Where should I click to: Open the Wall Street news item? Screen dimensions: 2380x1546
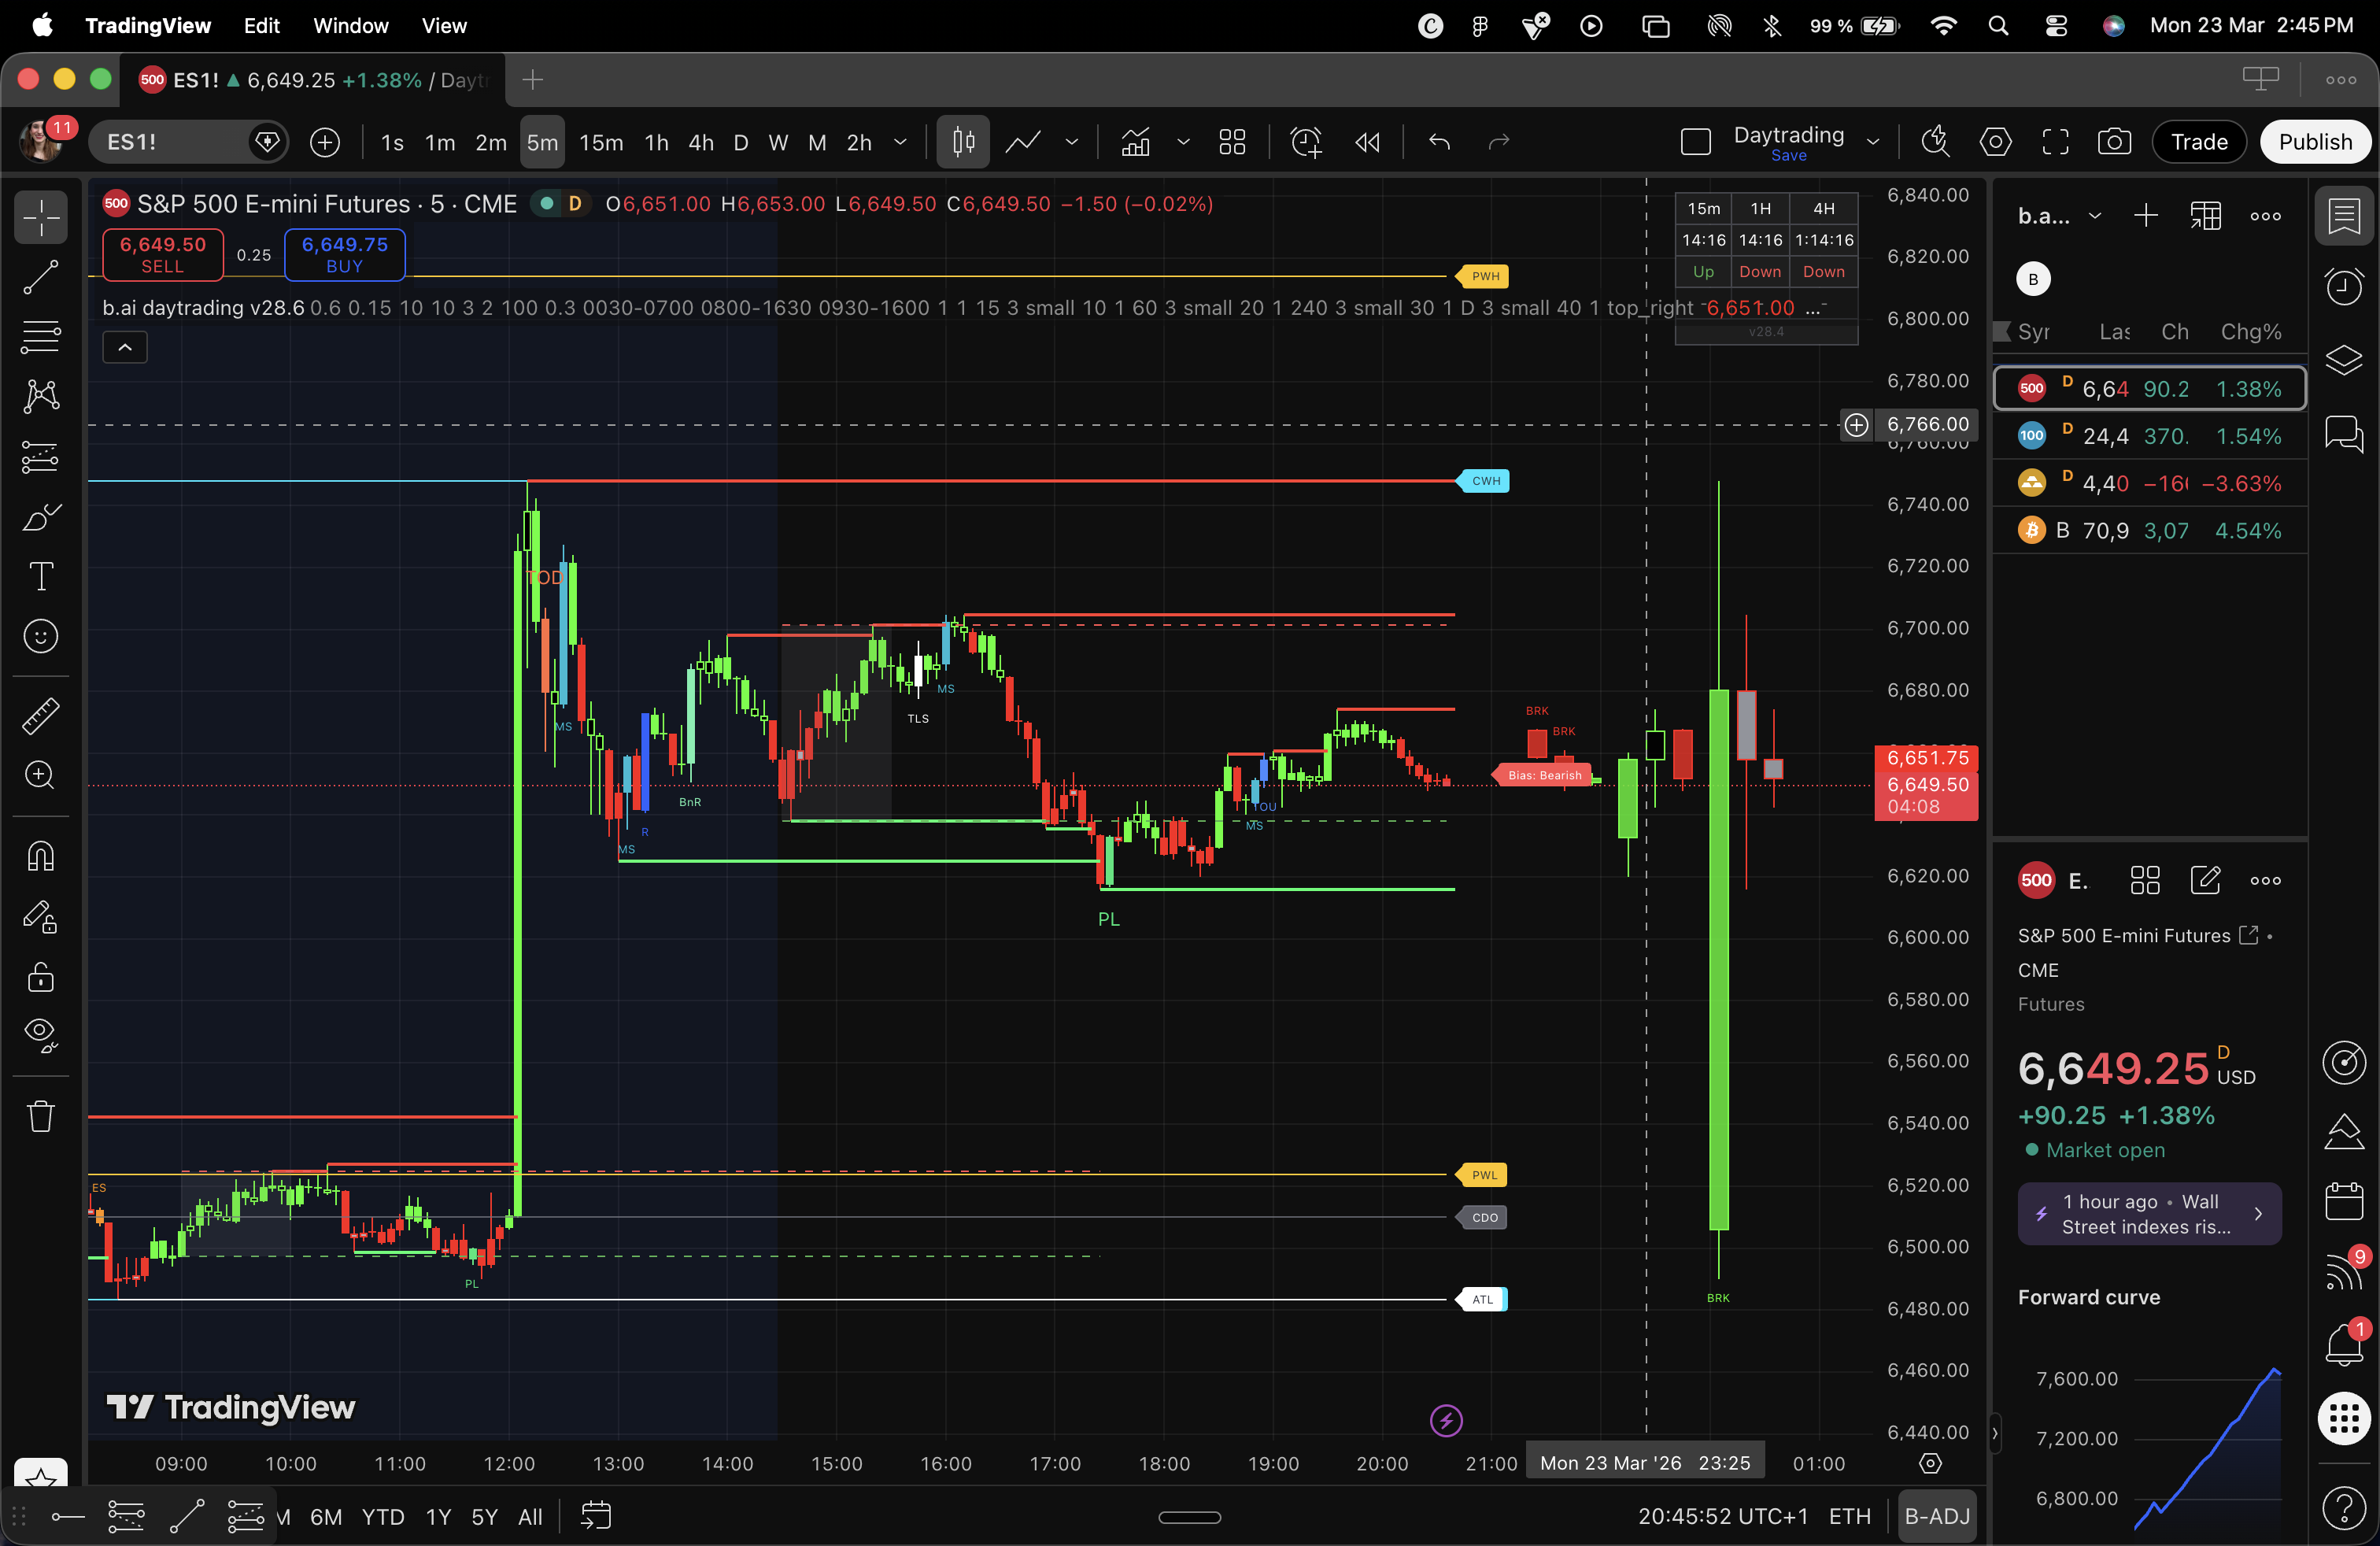[2150, 1214]
